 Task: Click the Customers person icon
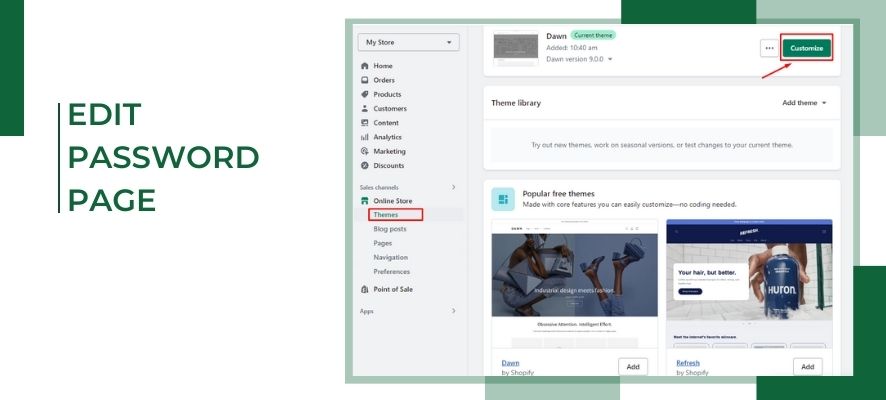click(364, 108)
